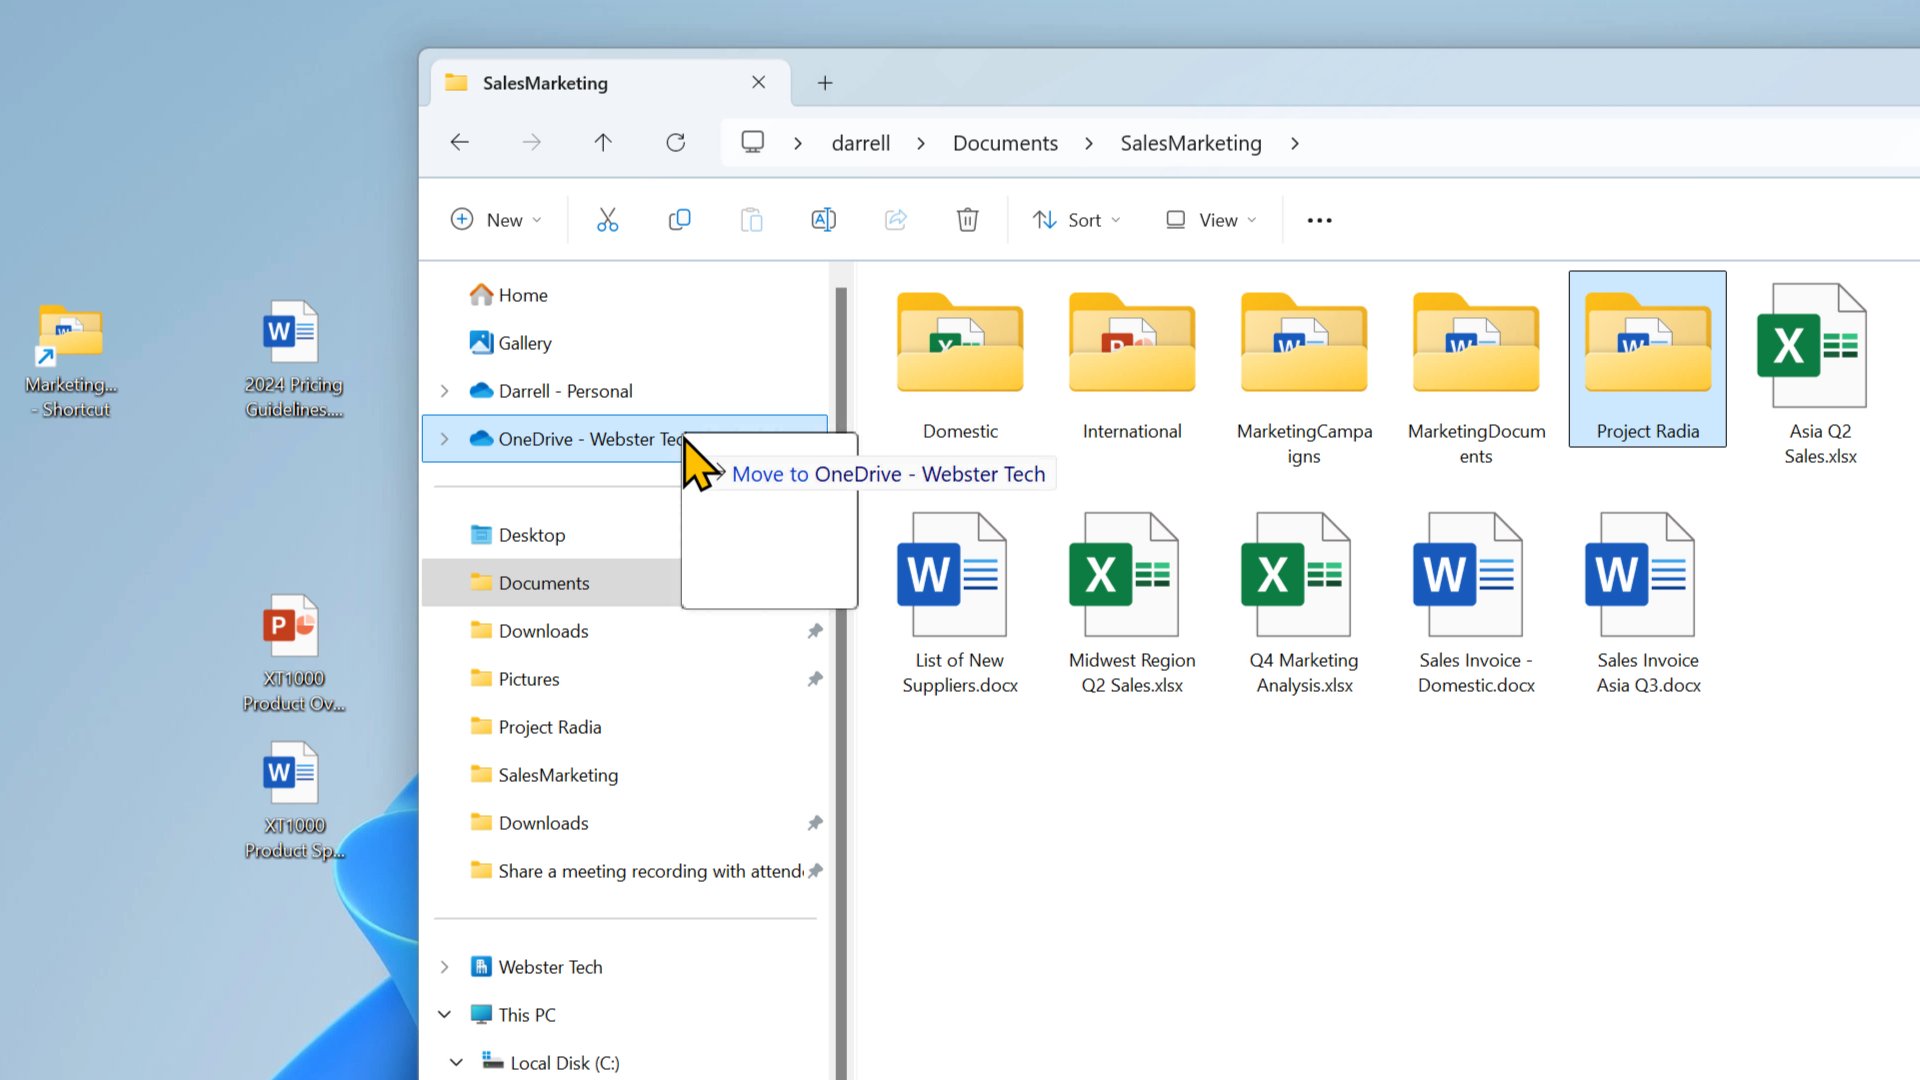The height and width of the screenshot is (1080, 1920).
Task: Delete the selection with the trash icon
Action: pos(966,219)
